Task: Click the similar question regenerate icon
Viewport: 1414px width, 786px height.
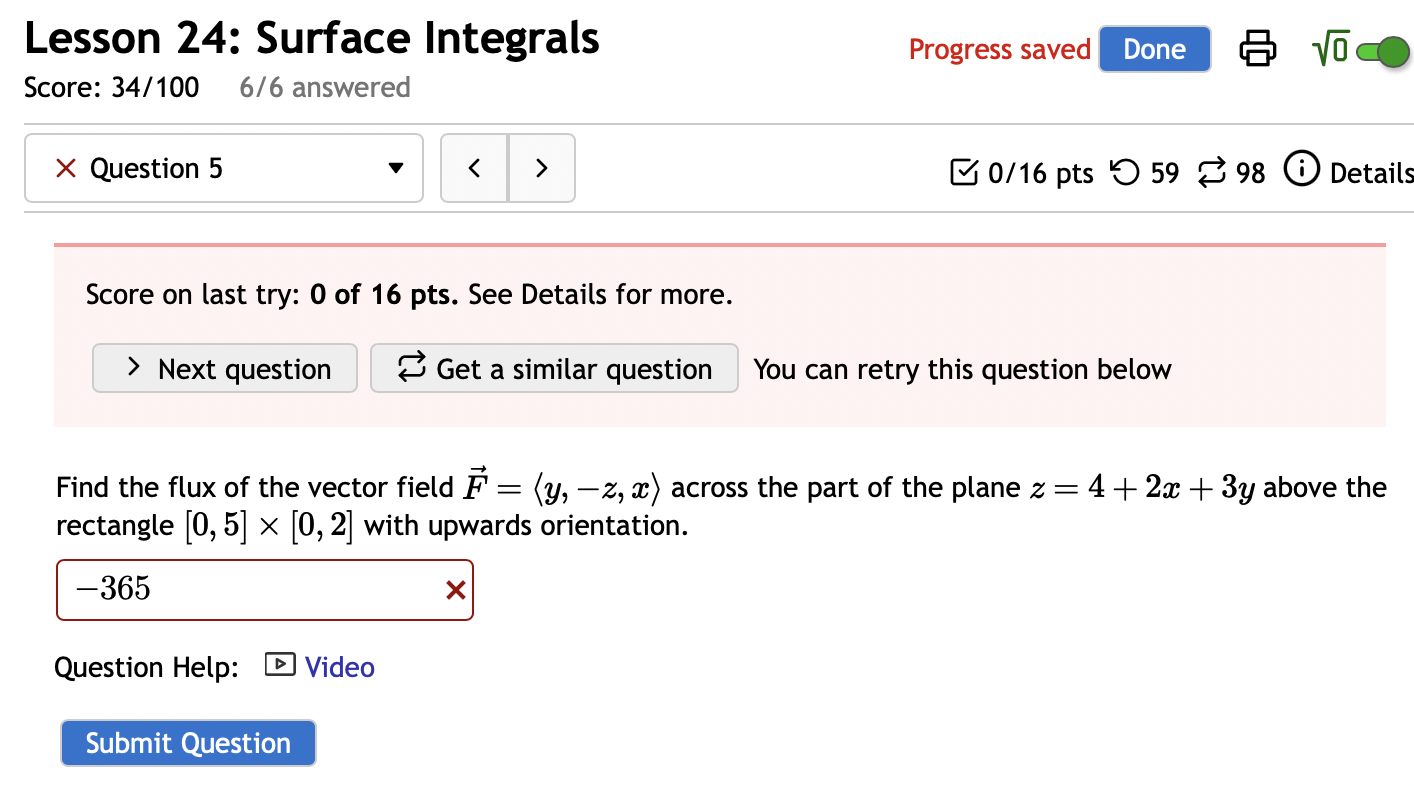Action: [x=1210, y=172]
